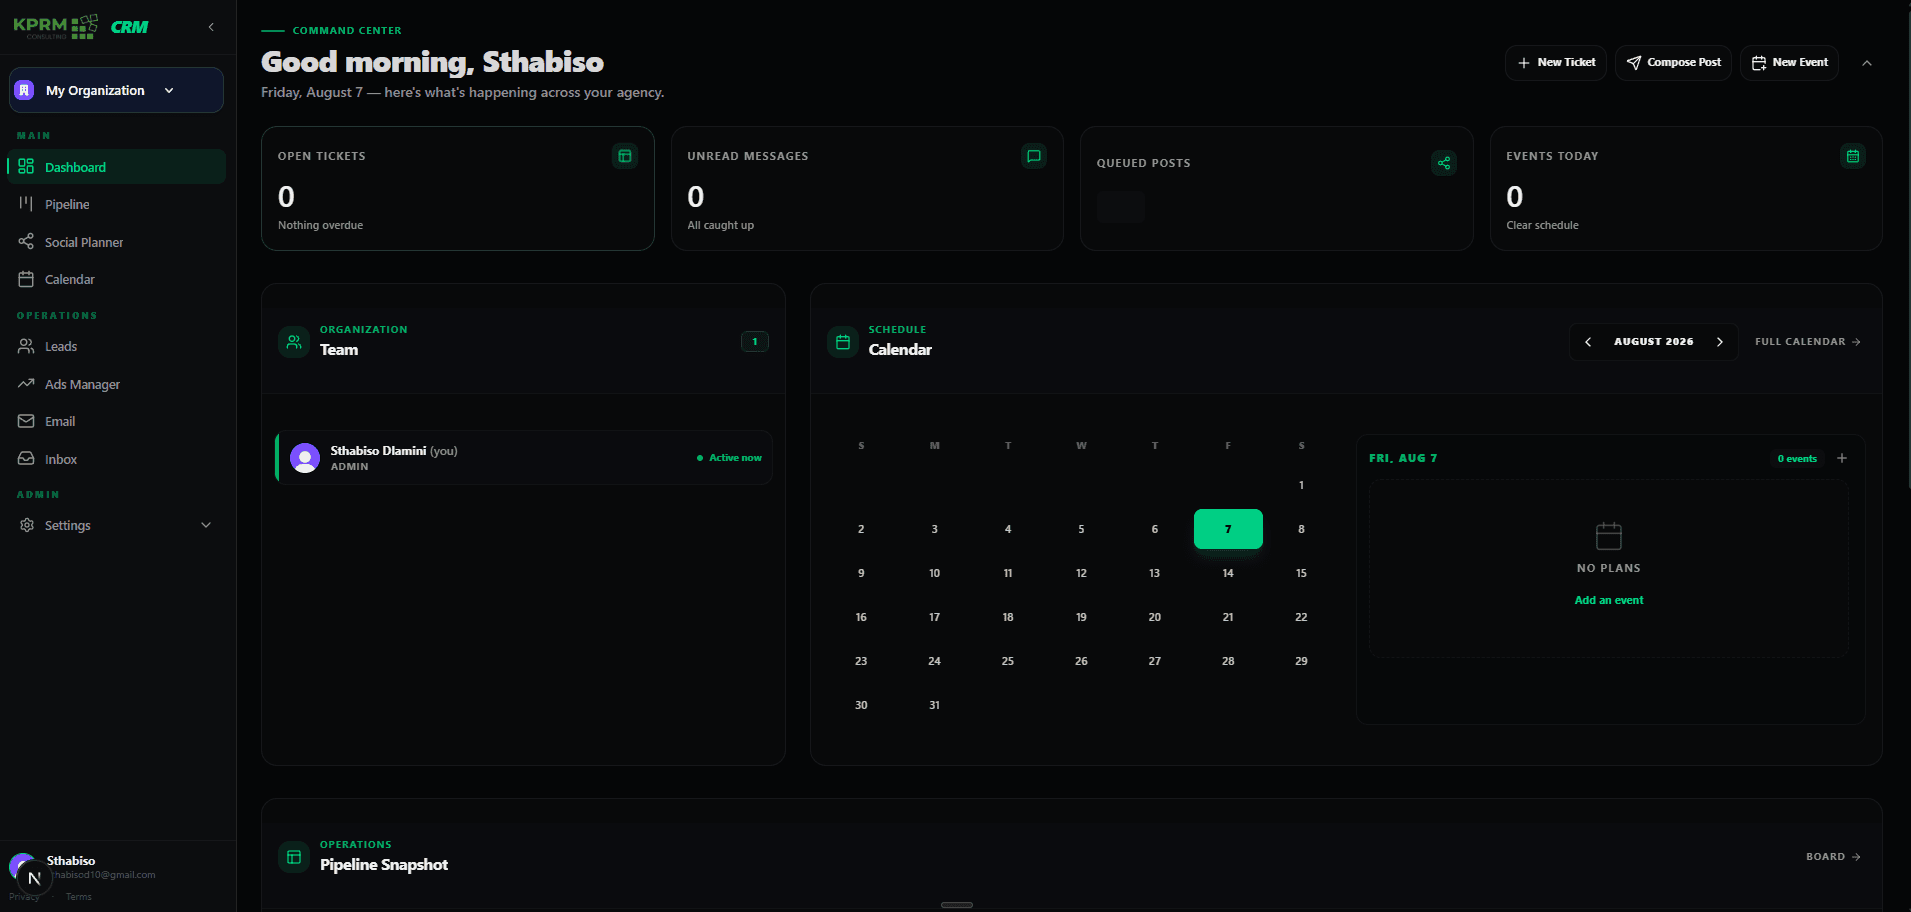
Task: Select August 25 in the calendar
Action: pos(1008,661)
